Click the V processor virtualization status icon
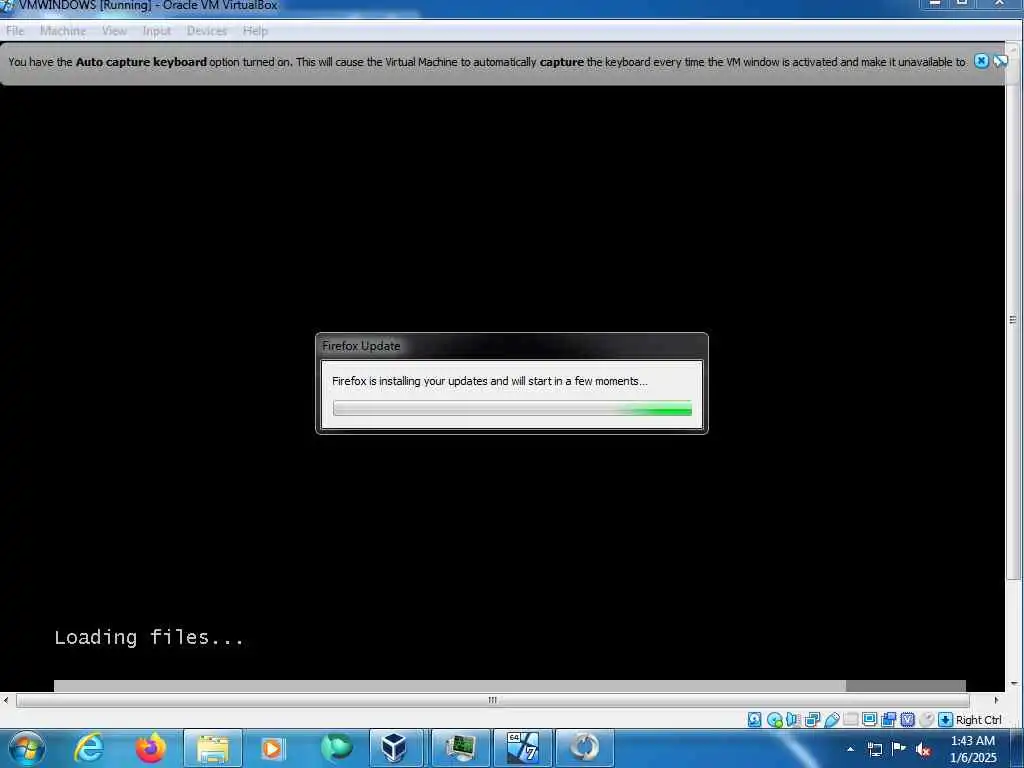 (x=907, y=720)
